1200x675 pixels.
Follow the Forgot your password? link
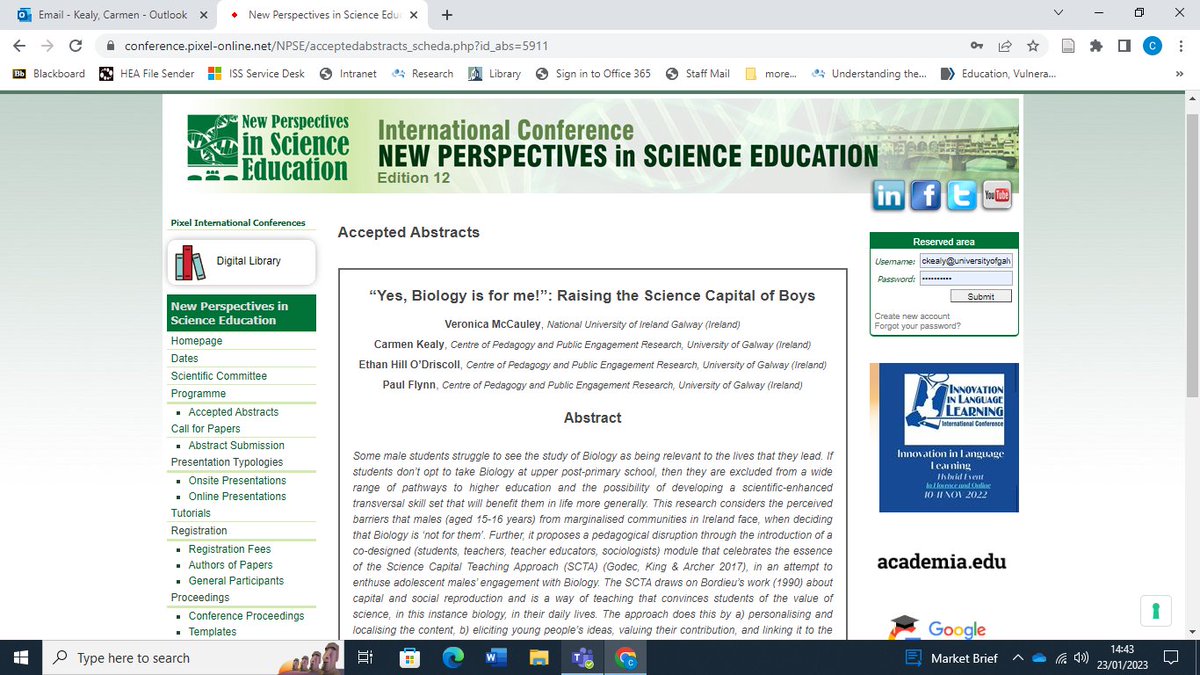coord(917,326)
